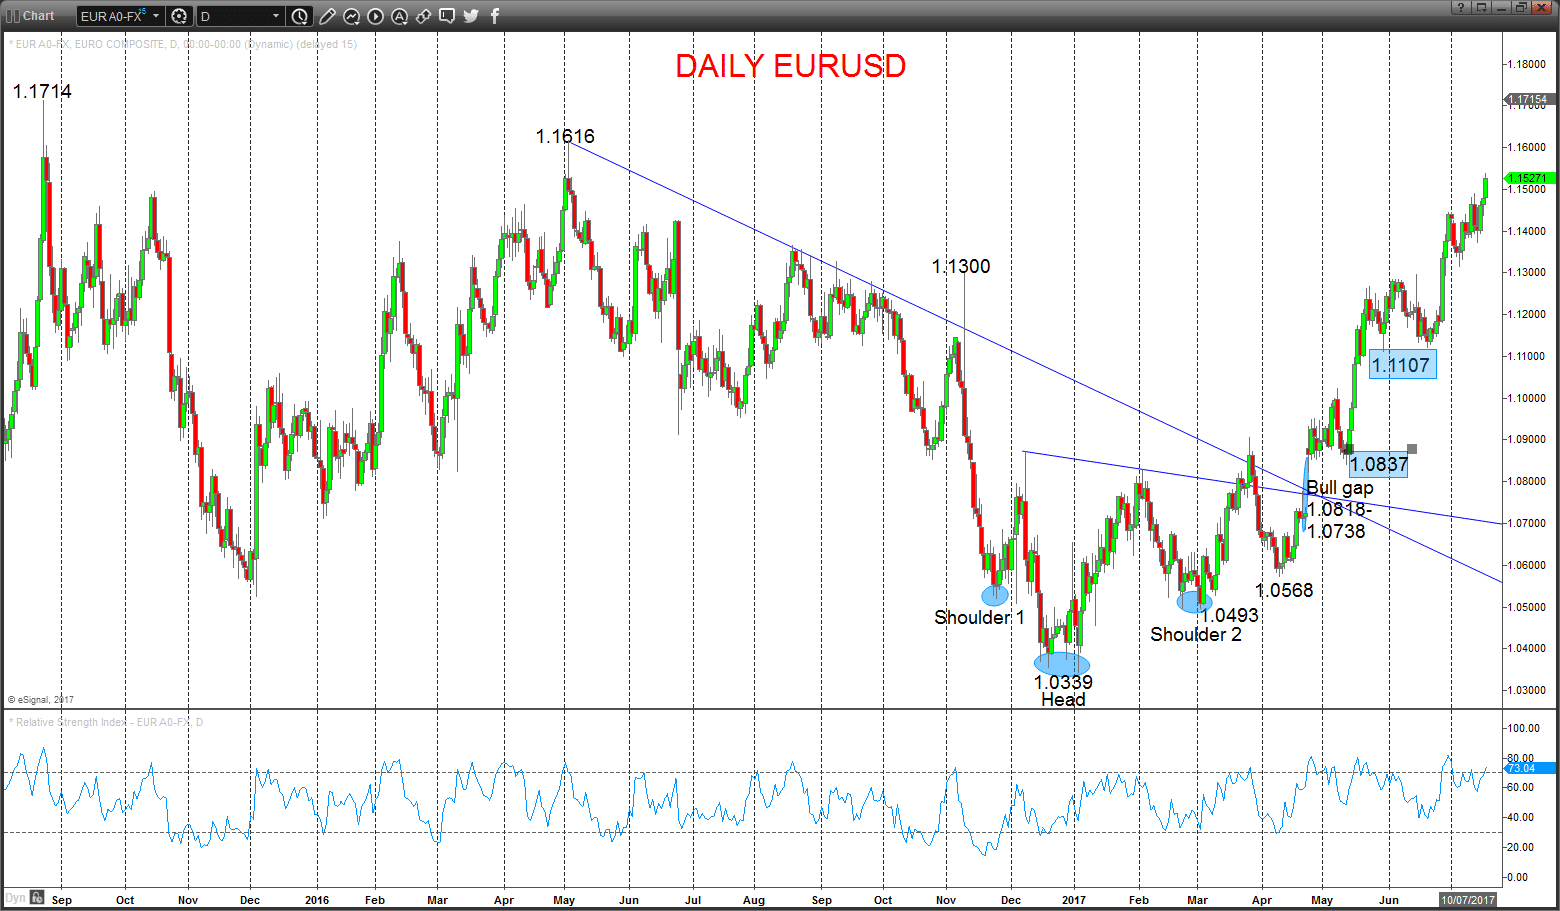Click the play/replay circle icon
This screenshot has width=1560, height=911.
[x=375, y=16]
